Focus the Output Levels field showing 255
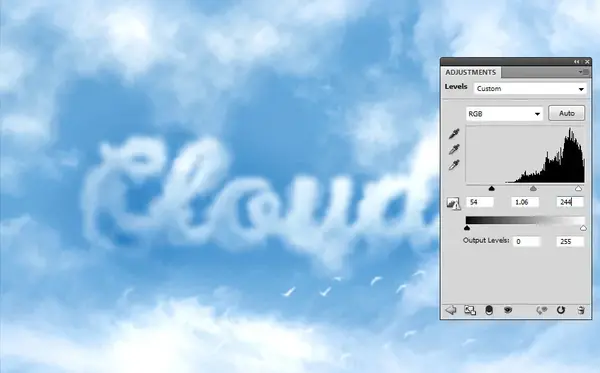 [x=570, y=242]
